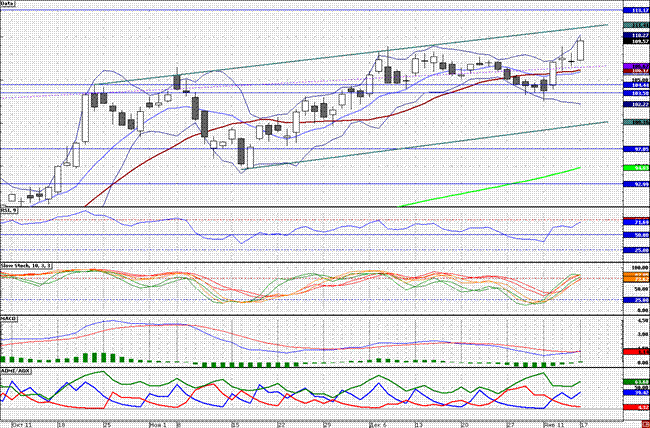Click the MACD 3.00 axis label

(643, 334)
